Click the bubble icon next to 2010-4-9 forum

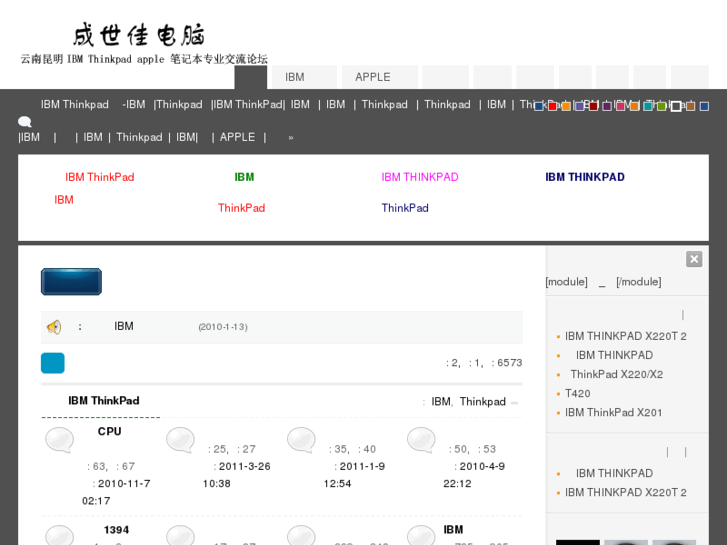(421, 440)
